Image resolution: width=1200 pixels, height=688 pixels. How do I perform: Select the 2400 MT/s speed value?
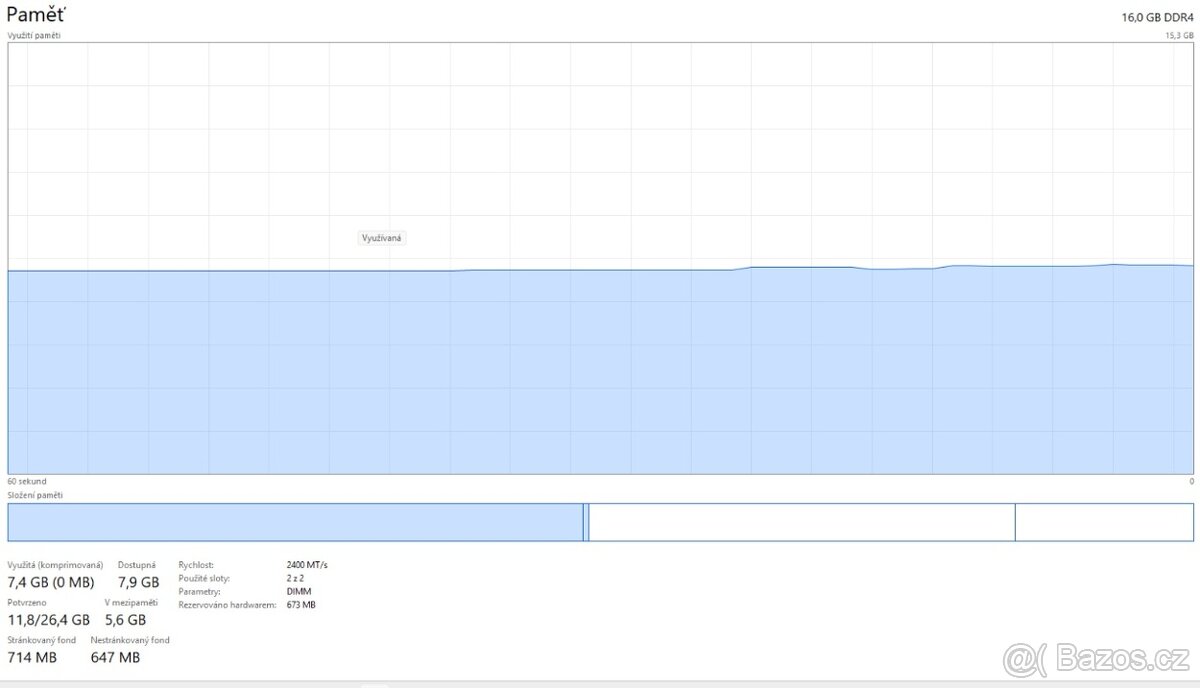tap(307, 565)
